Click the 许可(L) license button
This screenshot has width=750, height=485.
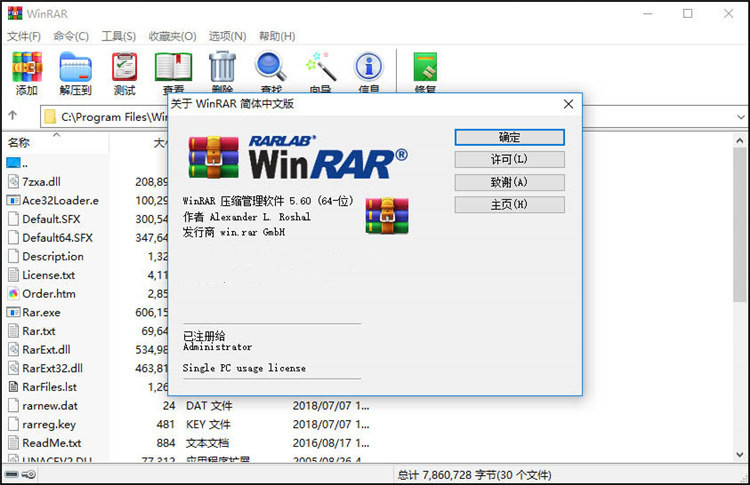click(509, 160)
